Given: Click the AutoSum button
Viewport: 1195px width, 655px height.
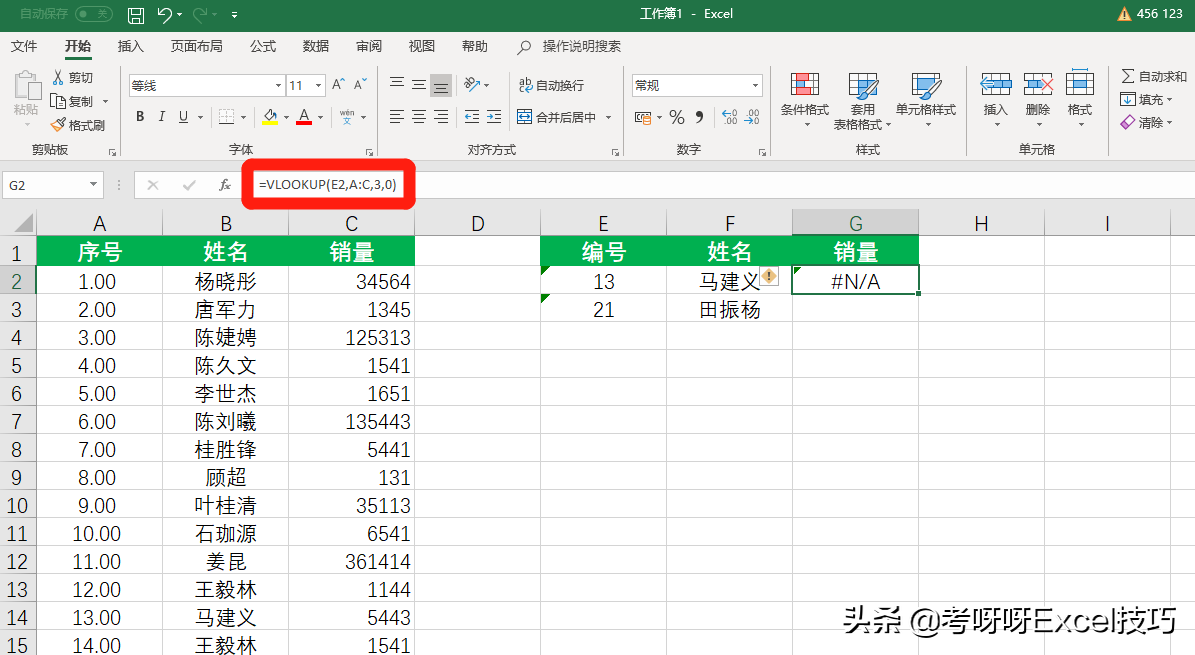Looking at the screenshot, I should [x=1153, y=76].
